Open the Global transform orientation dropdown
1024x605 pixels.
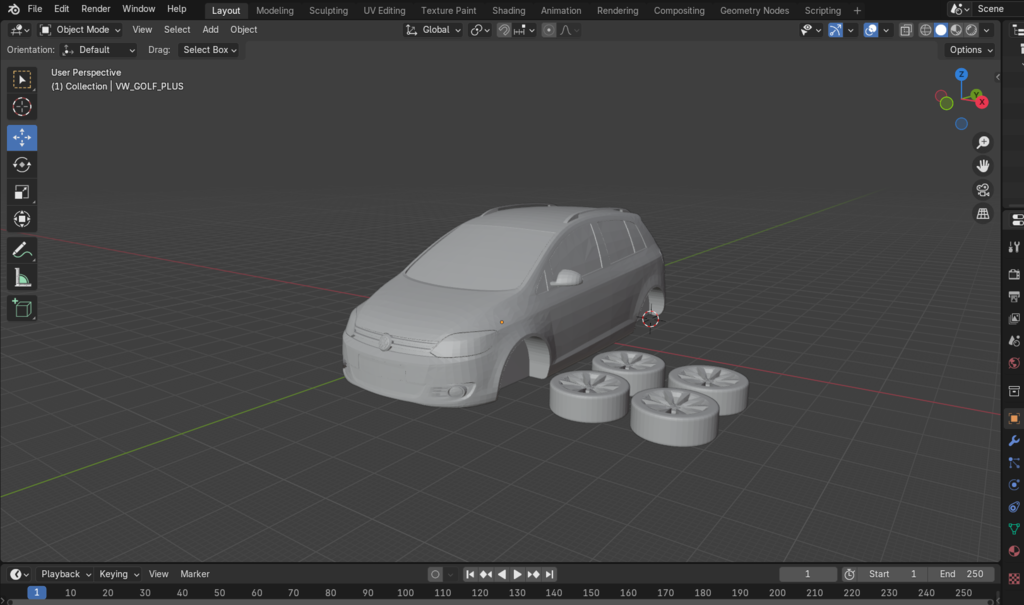point(433,29)
